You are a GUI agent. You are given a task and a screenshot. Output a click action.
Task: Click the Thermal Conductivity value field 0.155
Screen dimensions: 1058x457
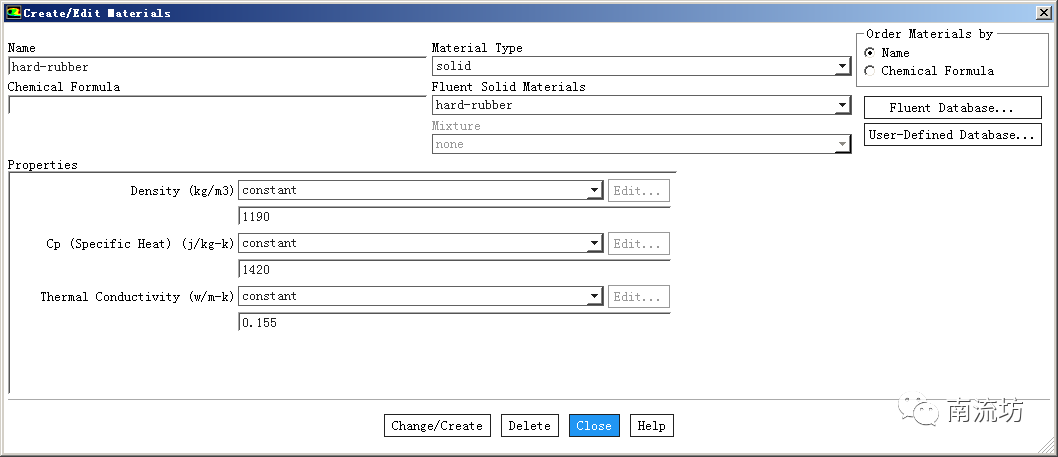point(454,323)
